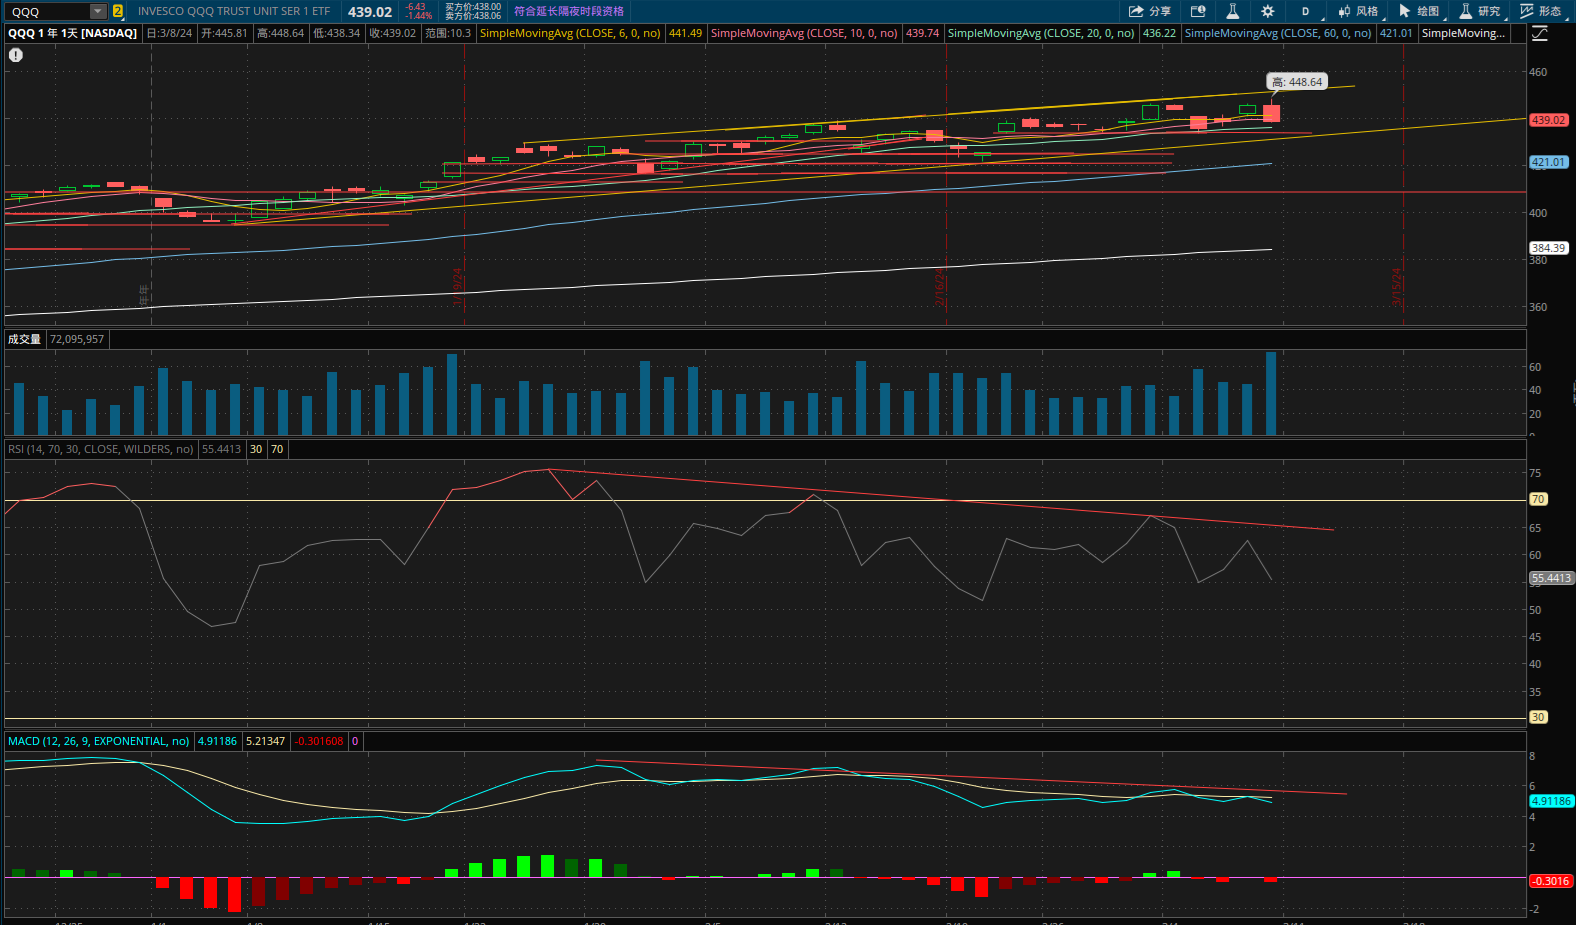Click the high price 高:448.64 in header
1576x925 pixels.
click(280, 33)
